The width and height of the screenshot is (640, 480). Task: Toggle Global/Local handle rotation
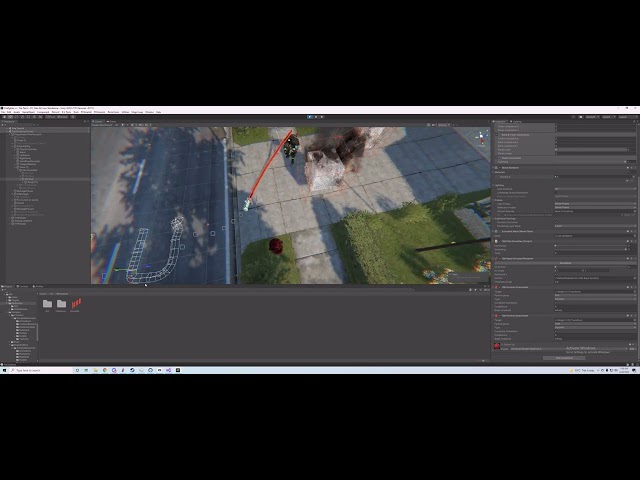pos(62,117)
